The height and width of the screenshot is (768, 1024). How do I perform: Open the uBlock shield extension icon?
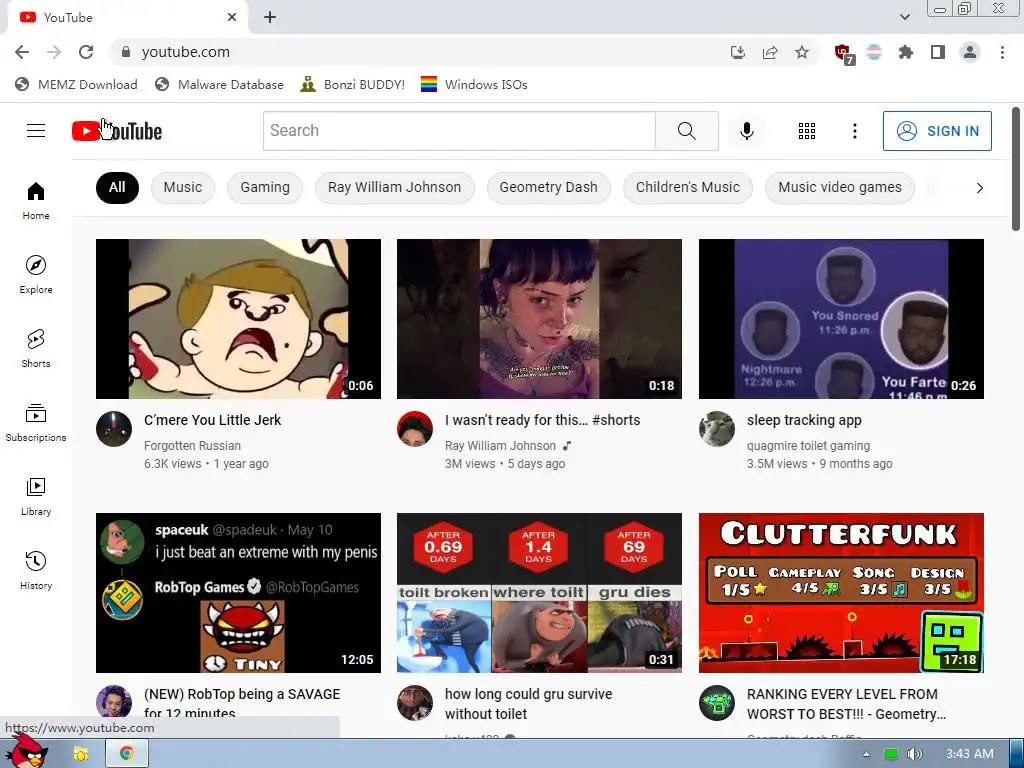tap(844, 54)
